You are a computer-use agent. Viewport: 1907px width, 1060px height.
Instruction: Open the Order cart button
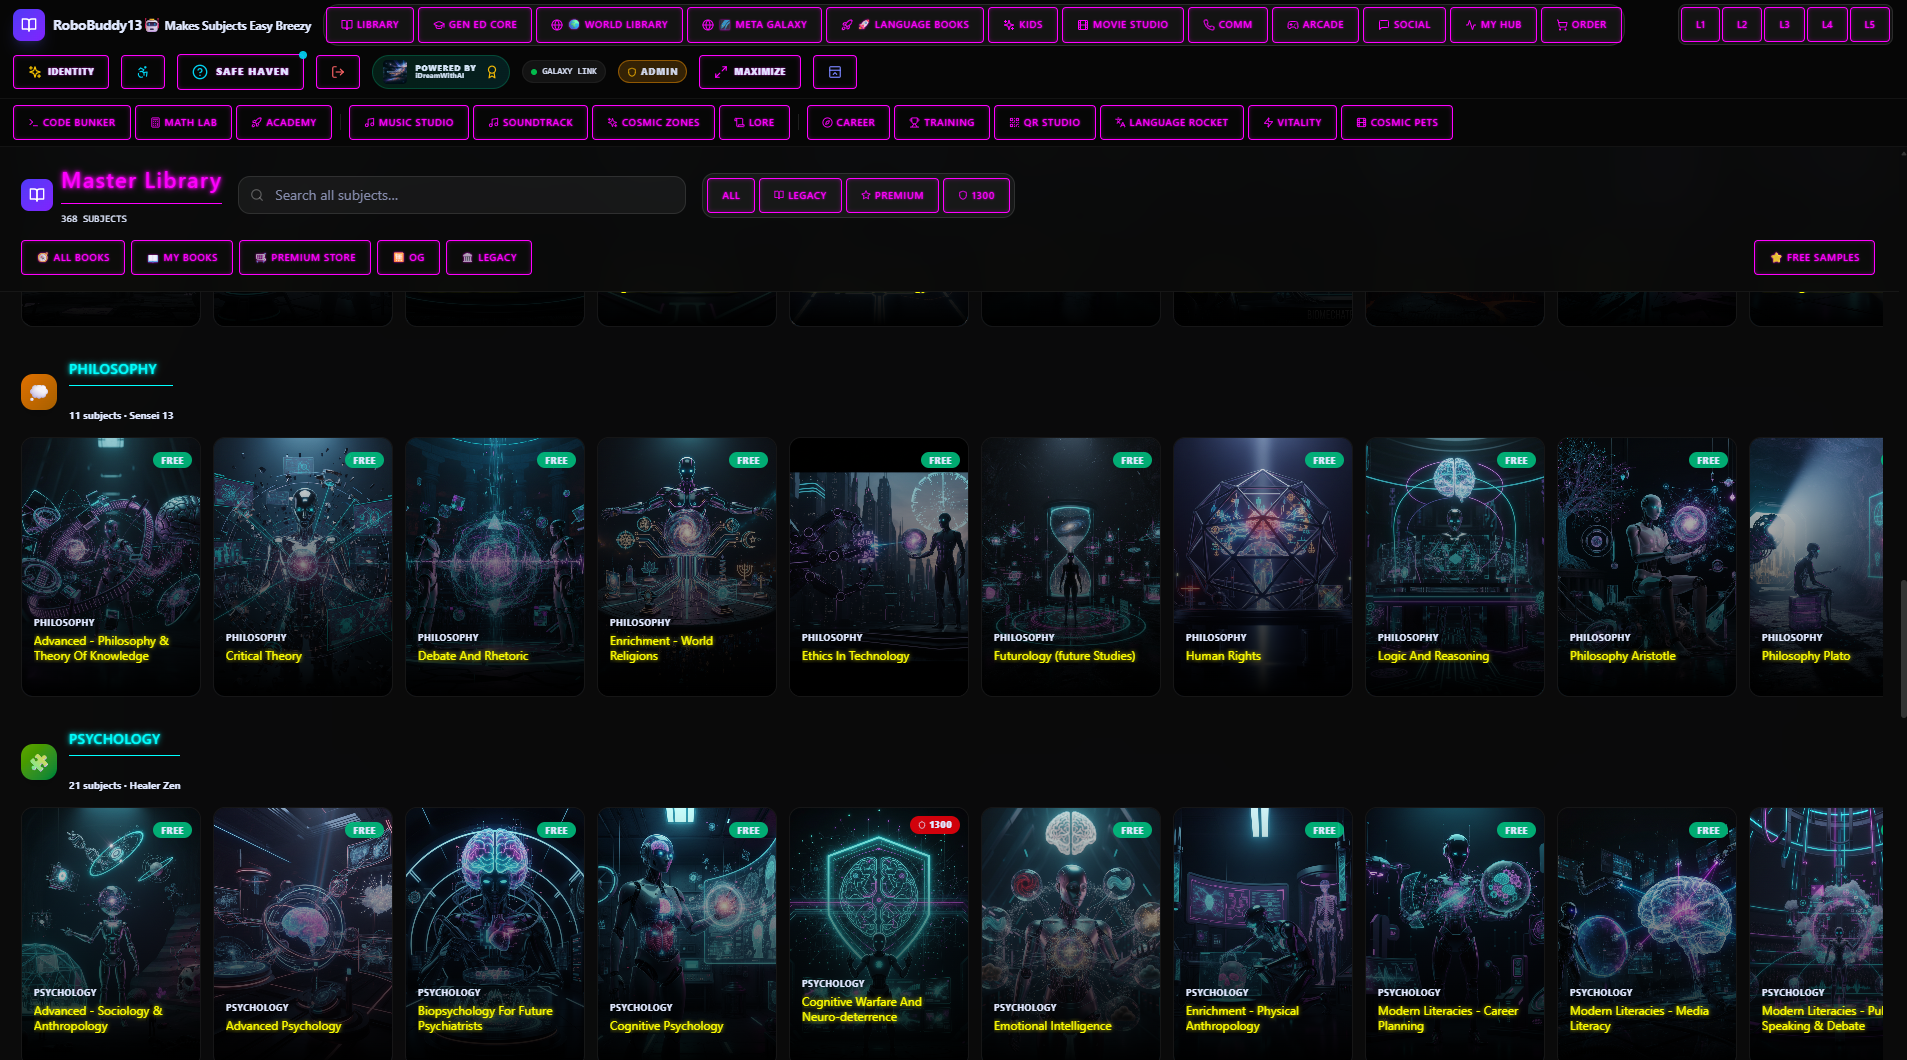click(x=1581, y=25)
